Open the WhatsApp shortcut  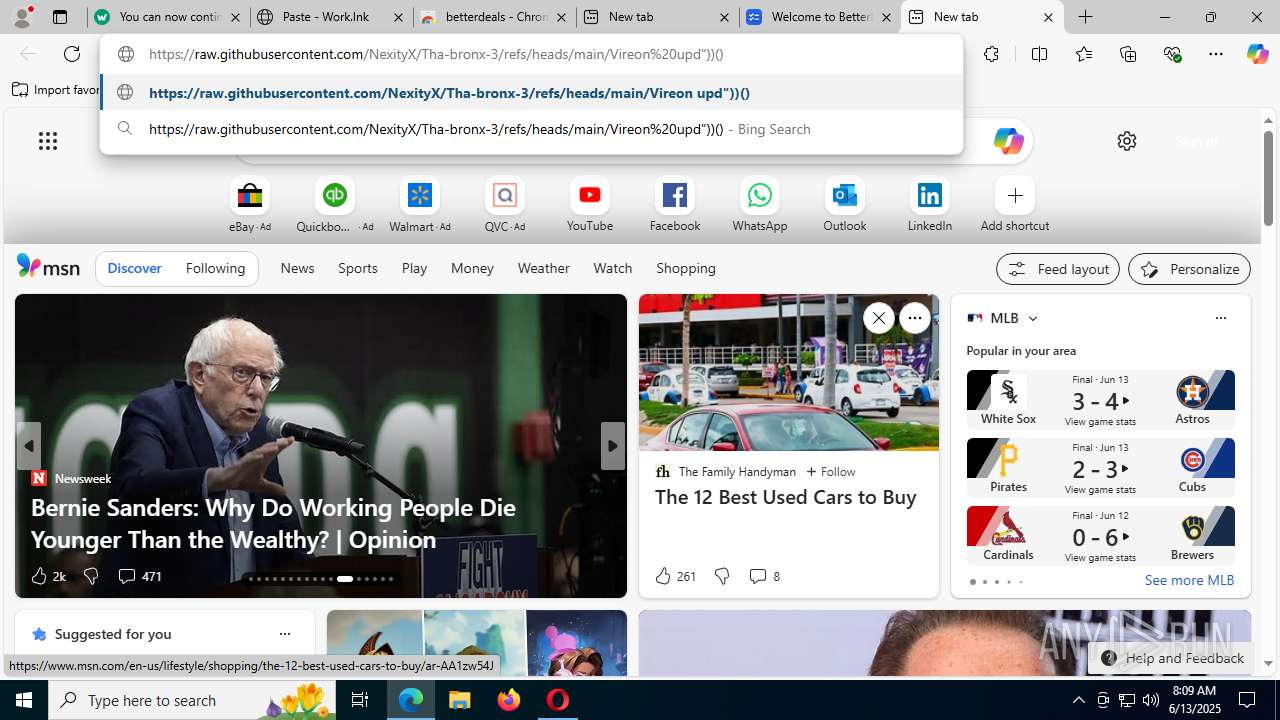[x=760, y=205]
